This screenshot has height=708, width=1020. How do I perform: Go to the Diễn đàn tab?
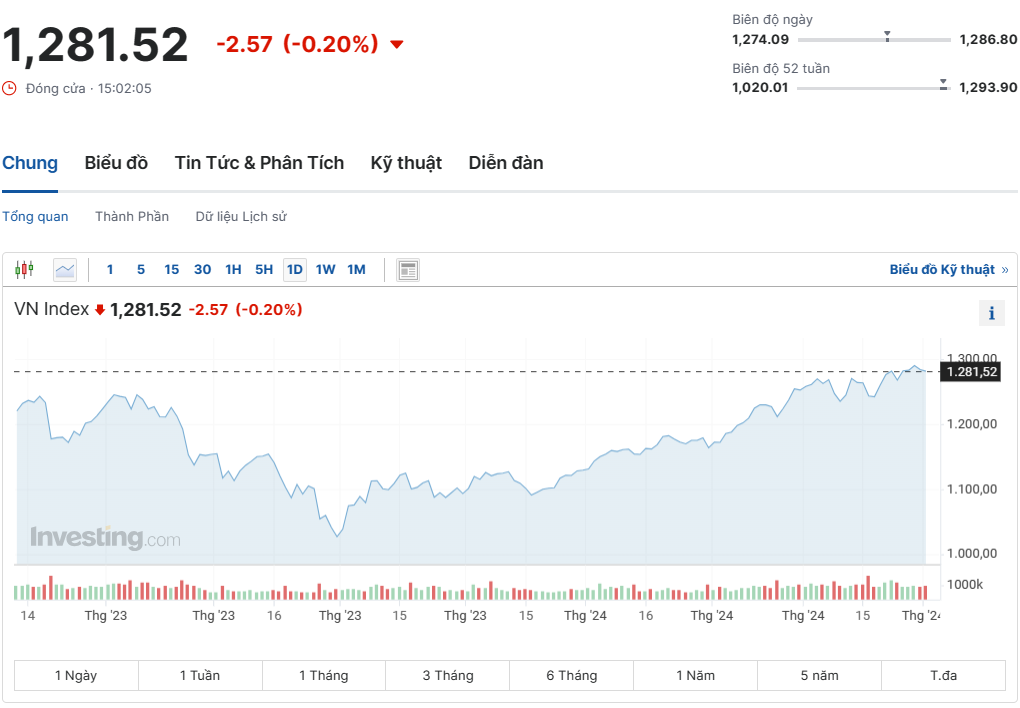pos(506,163)
